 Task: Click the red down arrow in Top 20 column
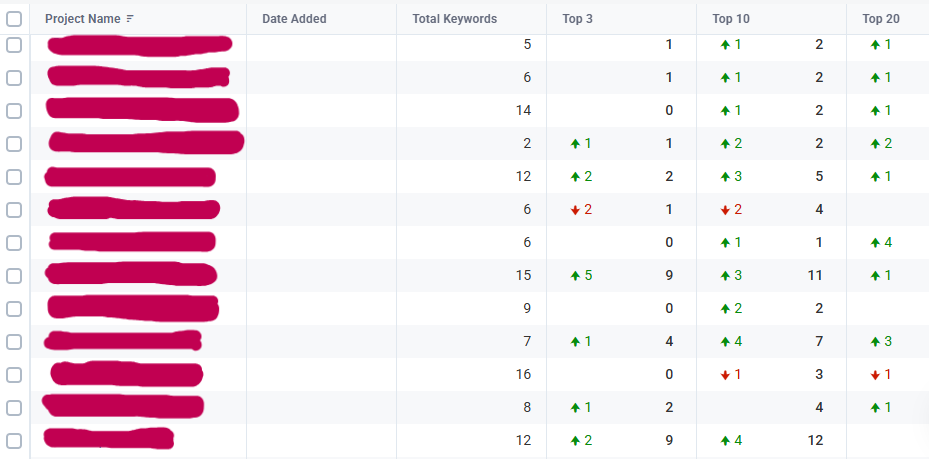click(x=875, y=375)
